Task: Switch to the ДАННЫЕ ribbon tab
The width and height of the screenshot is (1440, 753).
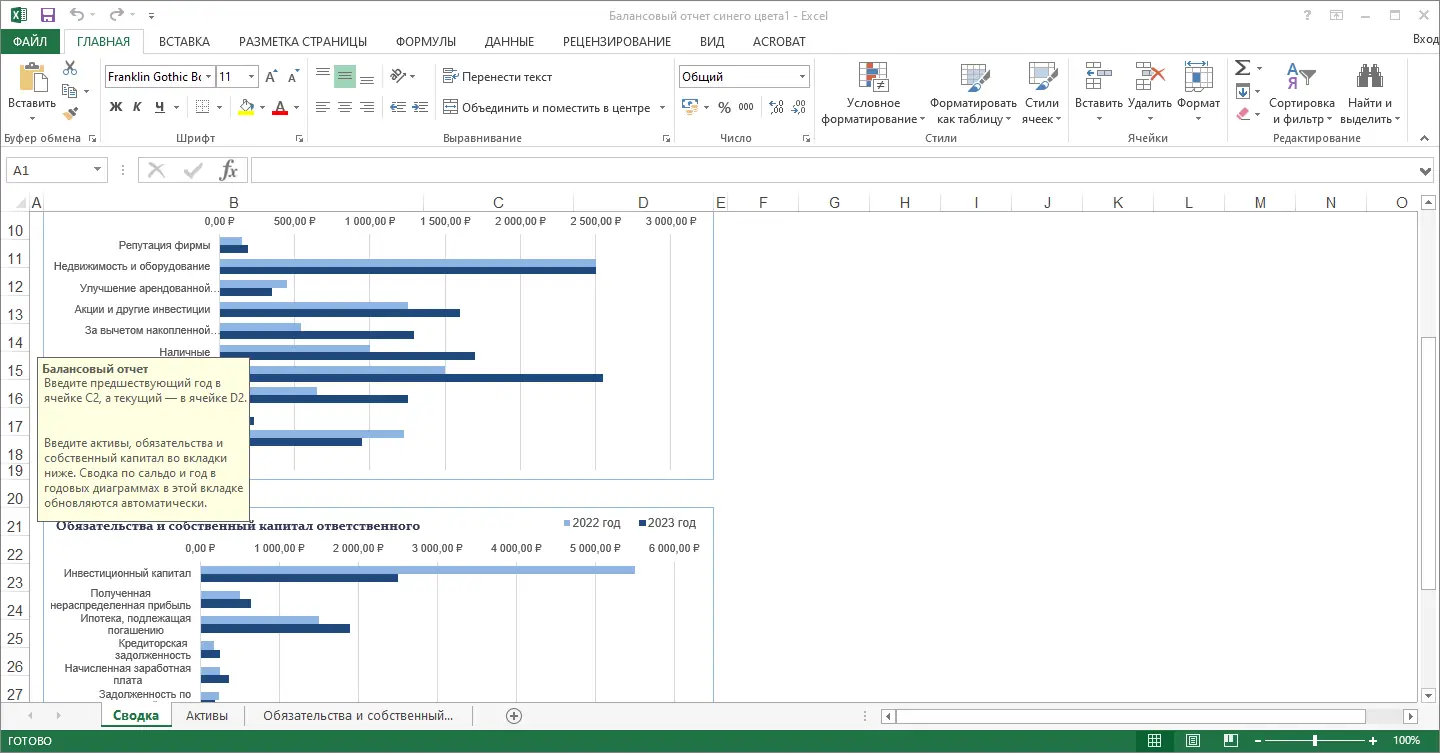Action: [509, 41]
